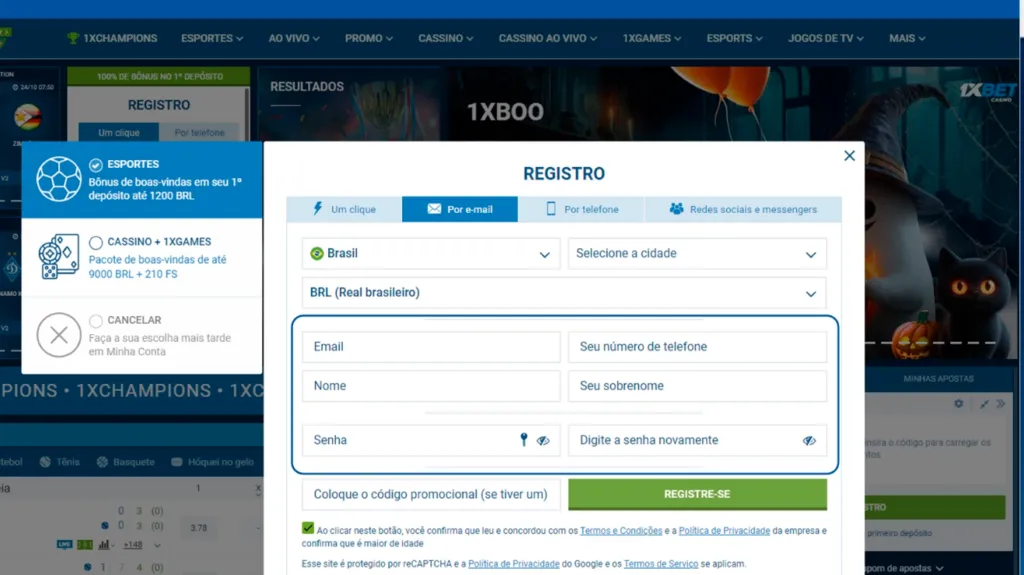Image resolution: width=1024 pixels, height=575 pixels.
Task: Click the trophy icon beside 1XCHAMPIONS
Action: pyautogui.click(x=73, y=38)
